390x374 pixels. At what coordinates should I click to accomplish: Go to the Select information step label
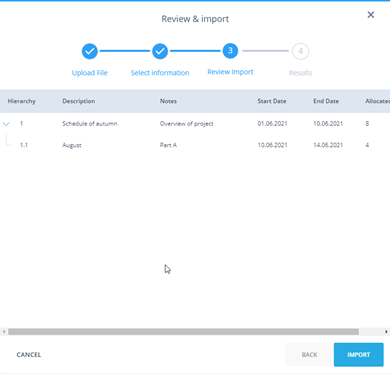coord(160,73)
